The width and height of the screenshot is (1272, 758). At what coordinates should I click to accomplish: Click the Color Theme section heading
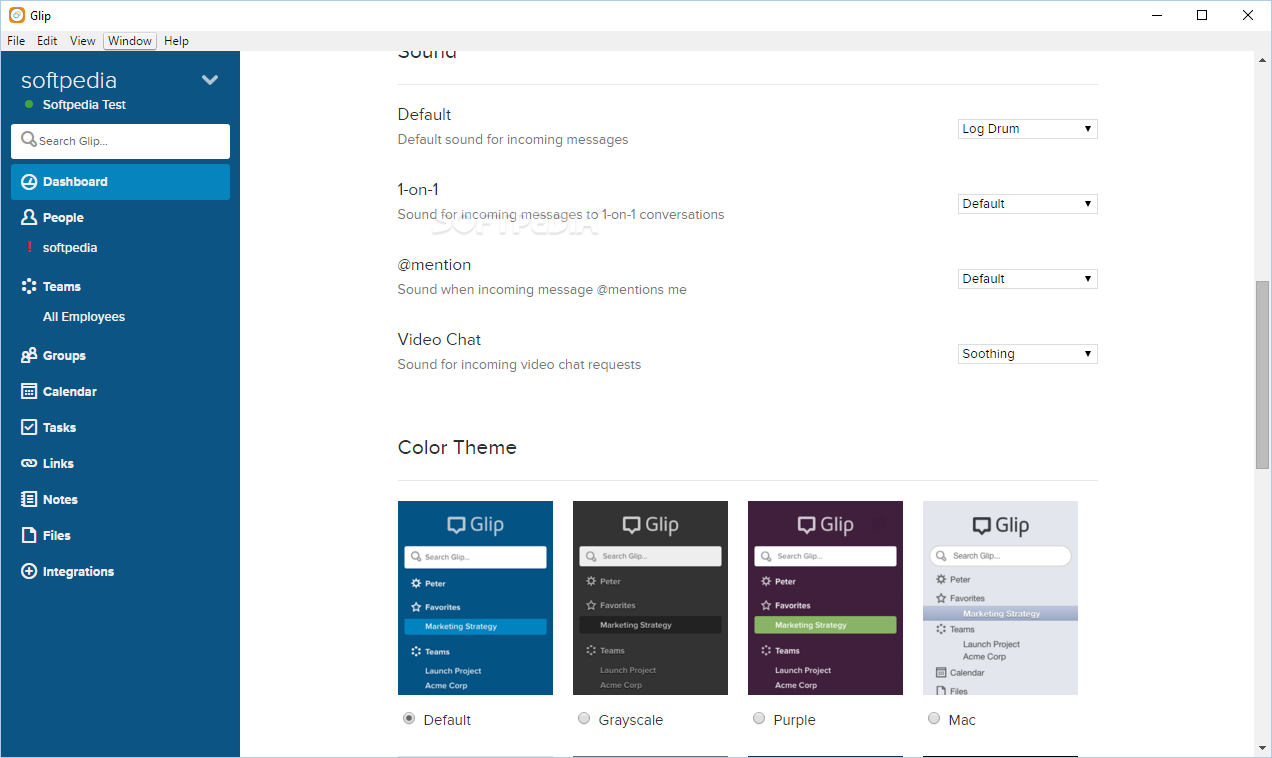click(457, 447)
